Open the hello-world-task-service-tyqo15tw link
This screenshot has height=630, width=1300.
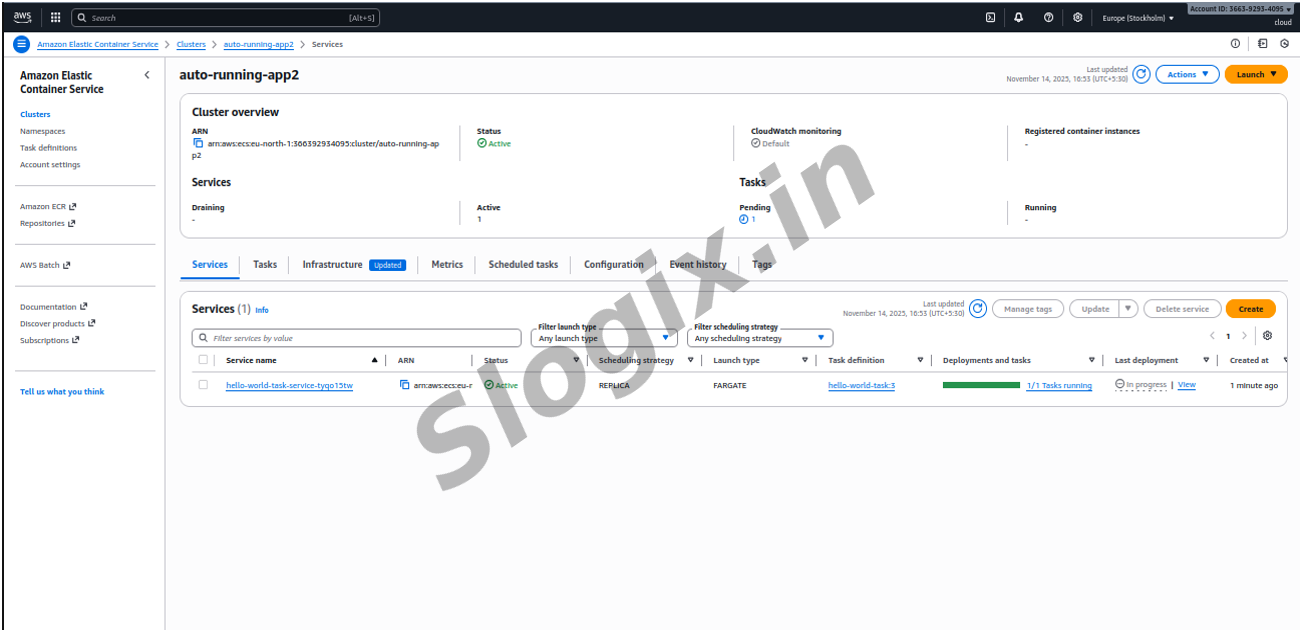(x=289, y=385)
